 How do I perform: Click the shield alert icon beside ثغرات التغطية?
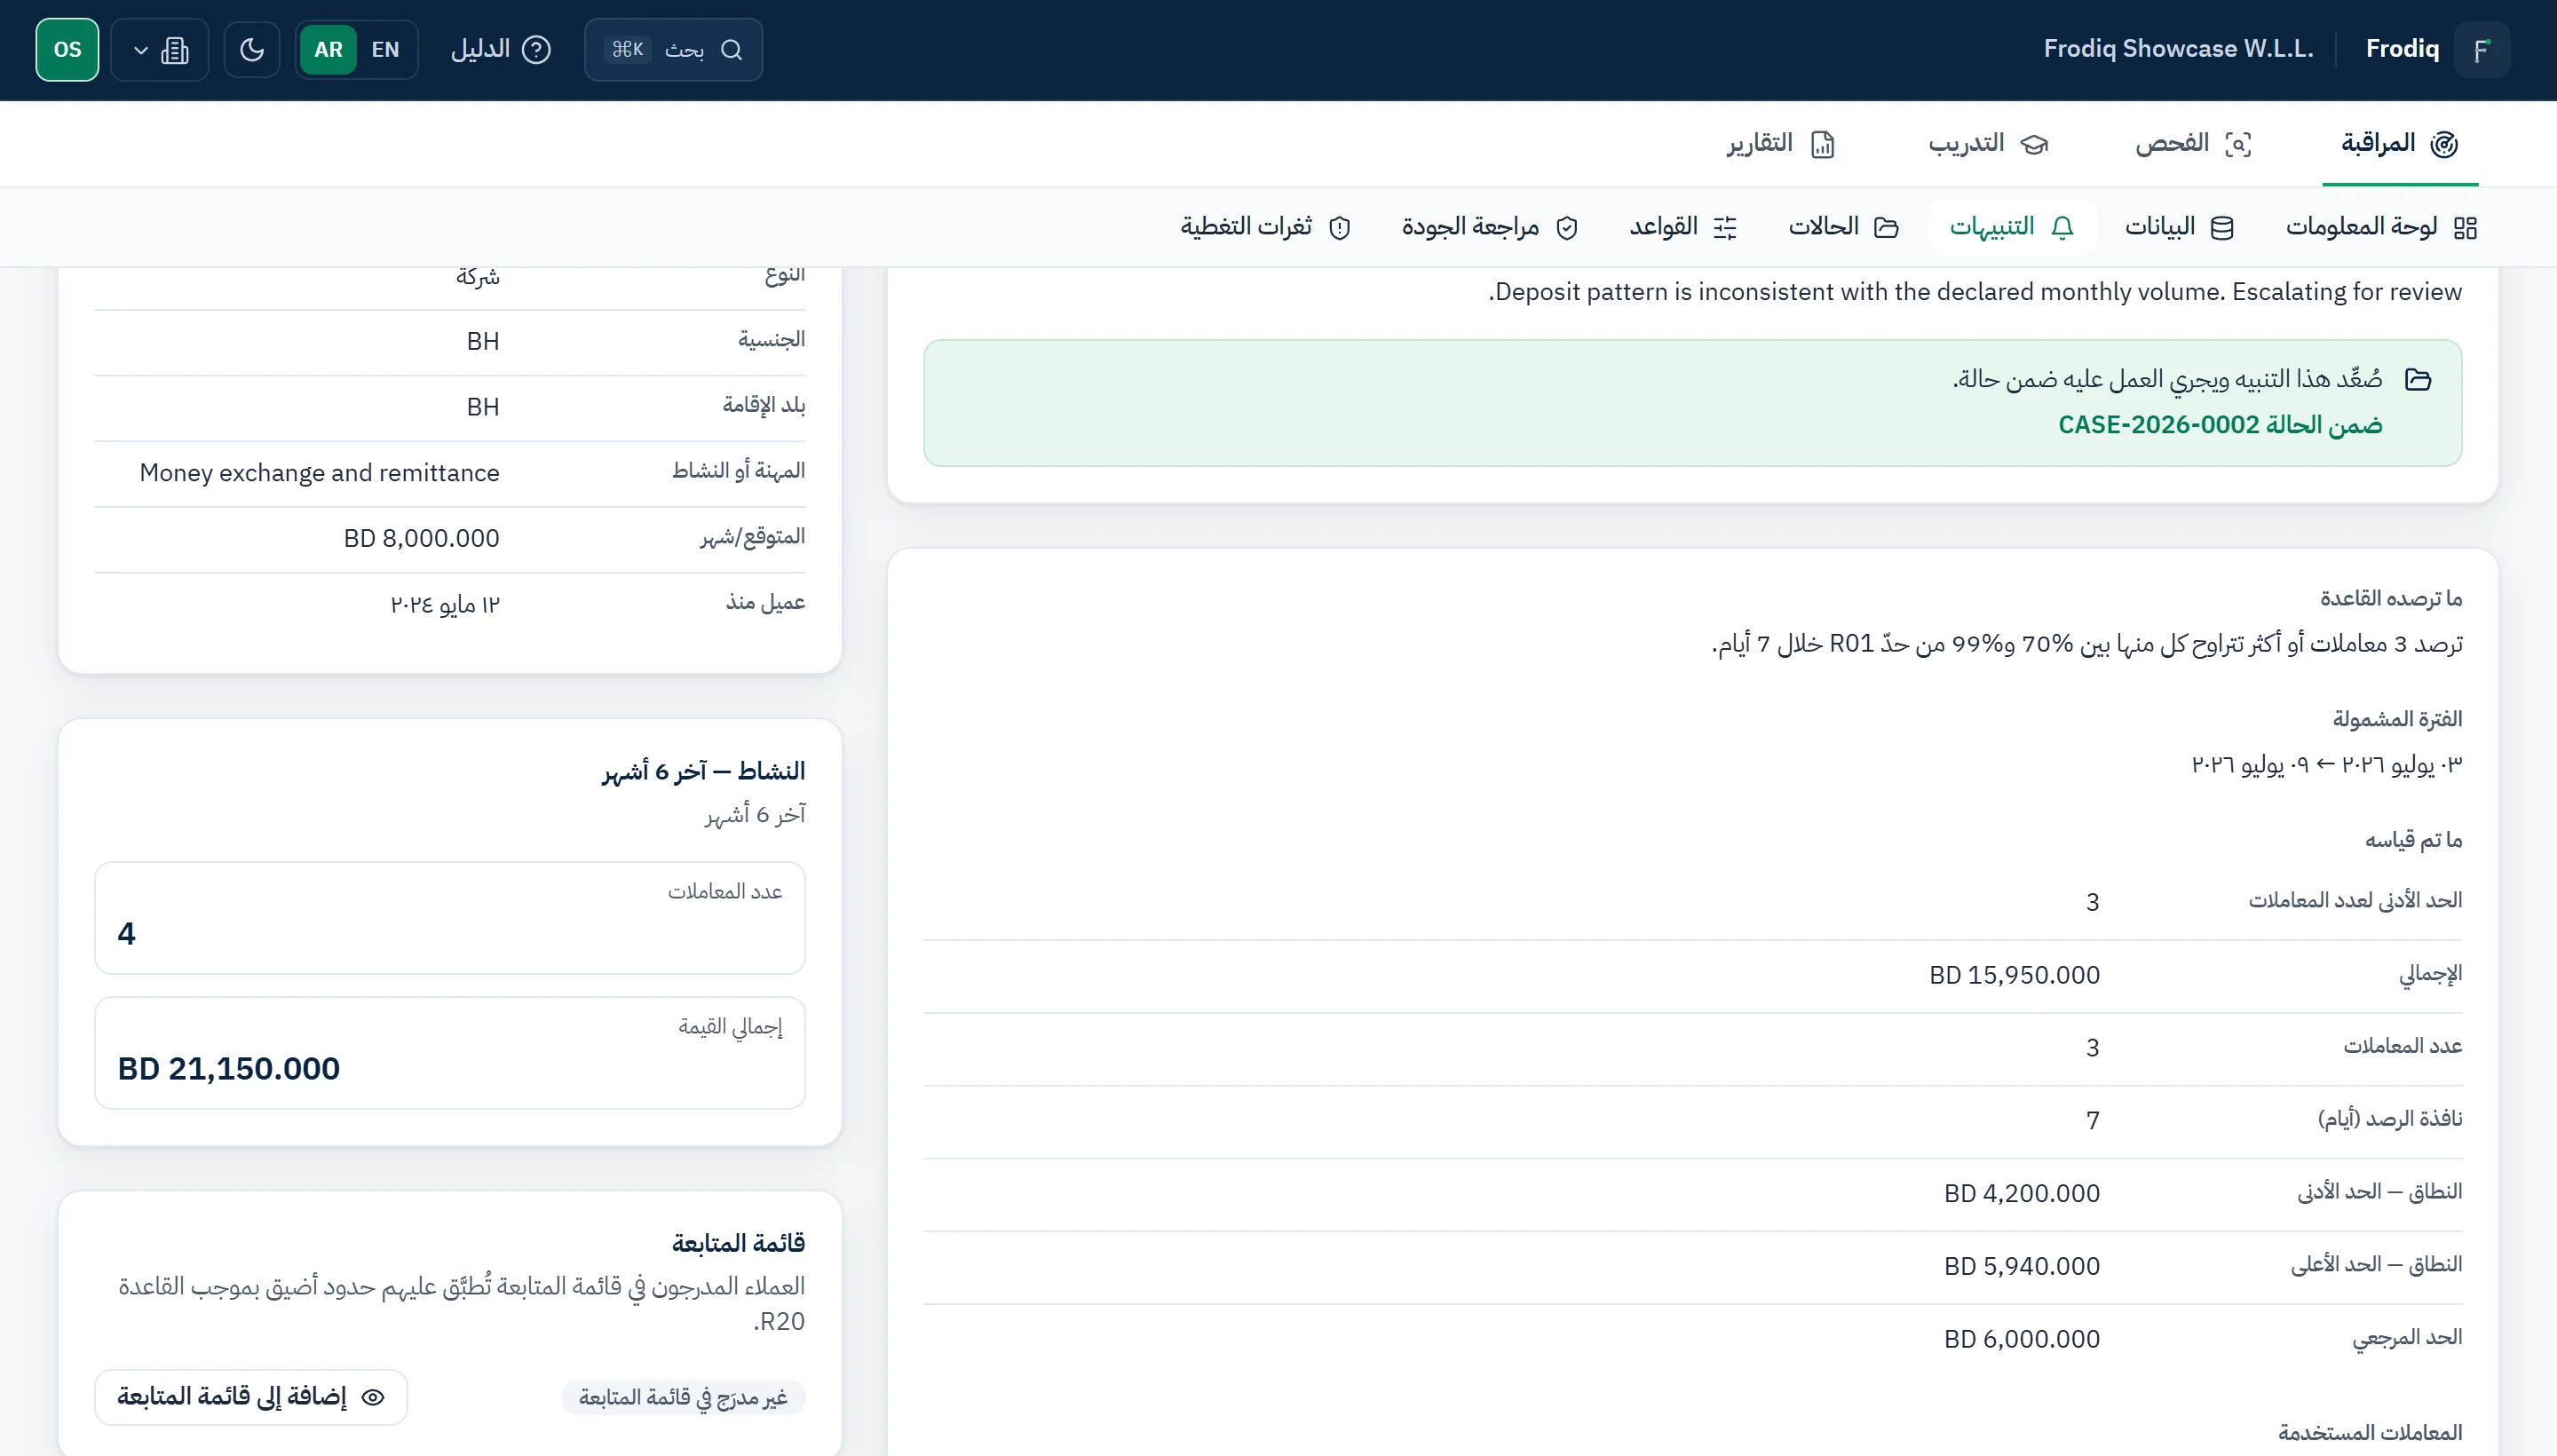pos(1339,228)
